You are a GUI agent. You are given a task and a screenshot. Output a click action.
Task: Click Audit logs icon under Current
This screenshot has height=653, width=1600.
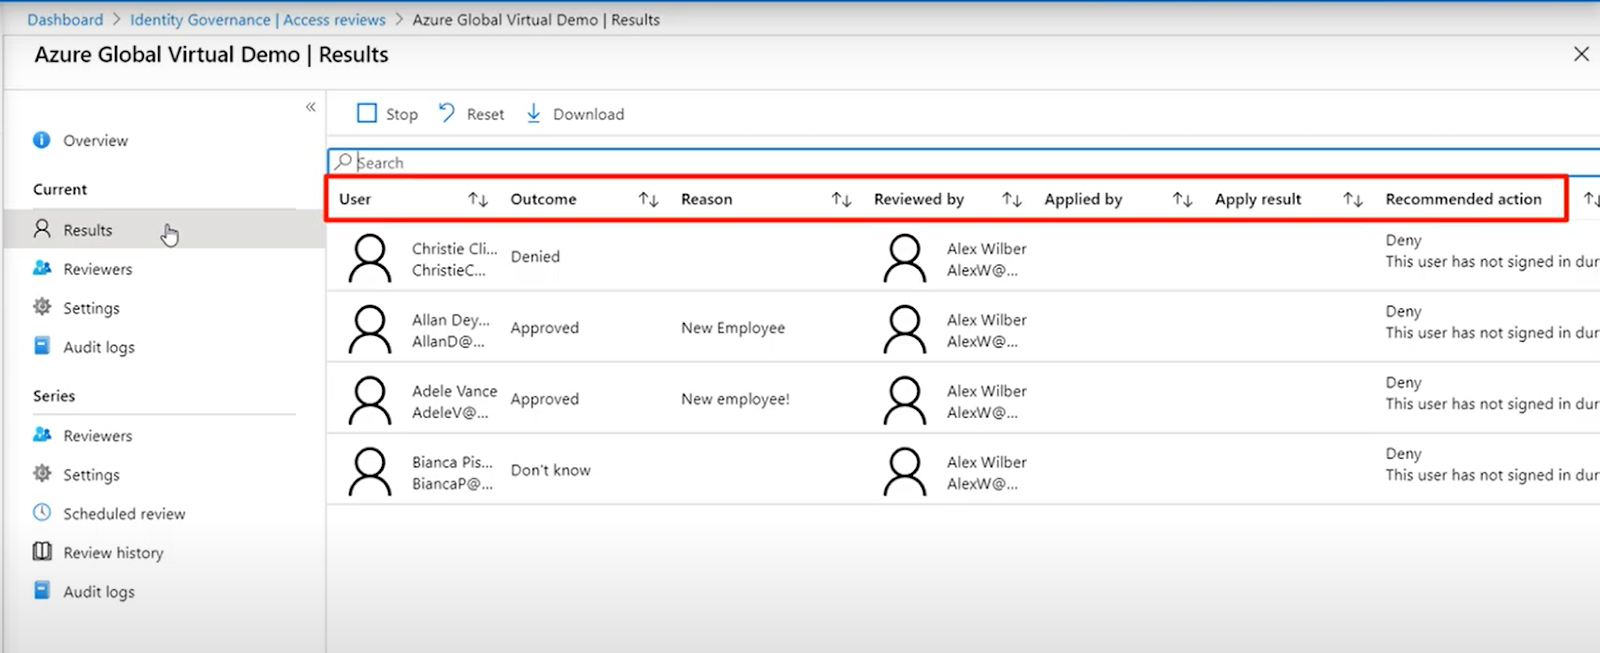[x=42, y=346]
